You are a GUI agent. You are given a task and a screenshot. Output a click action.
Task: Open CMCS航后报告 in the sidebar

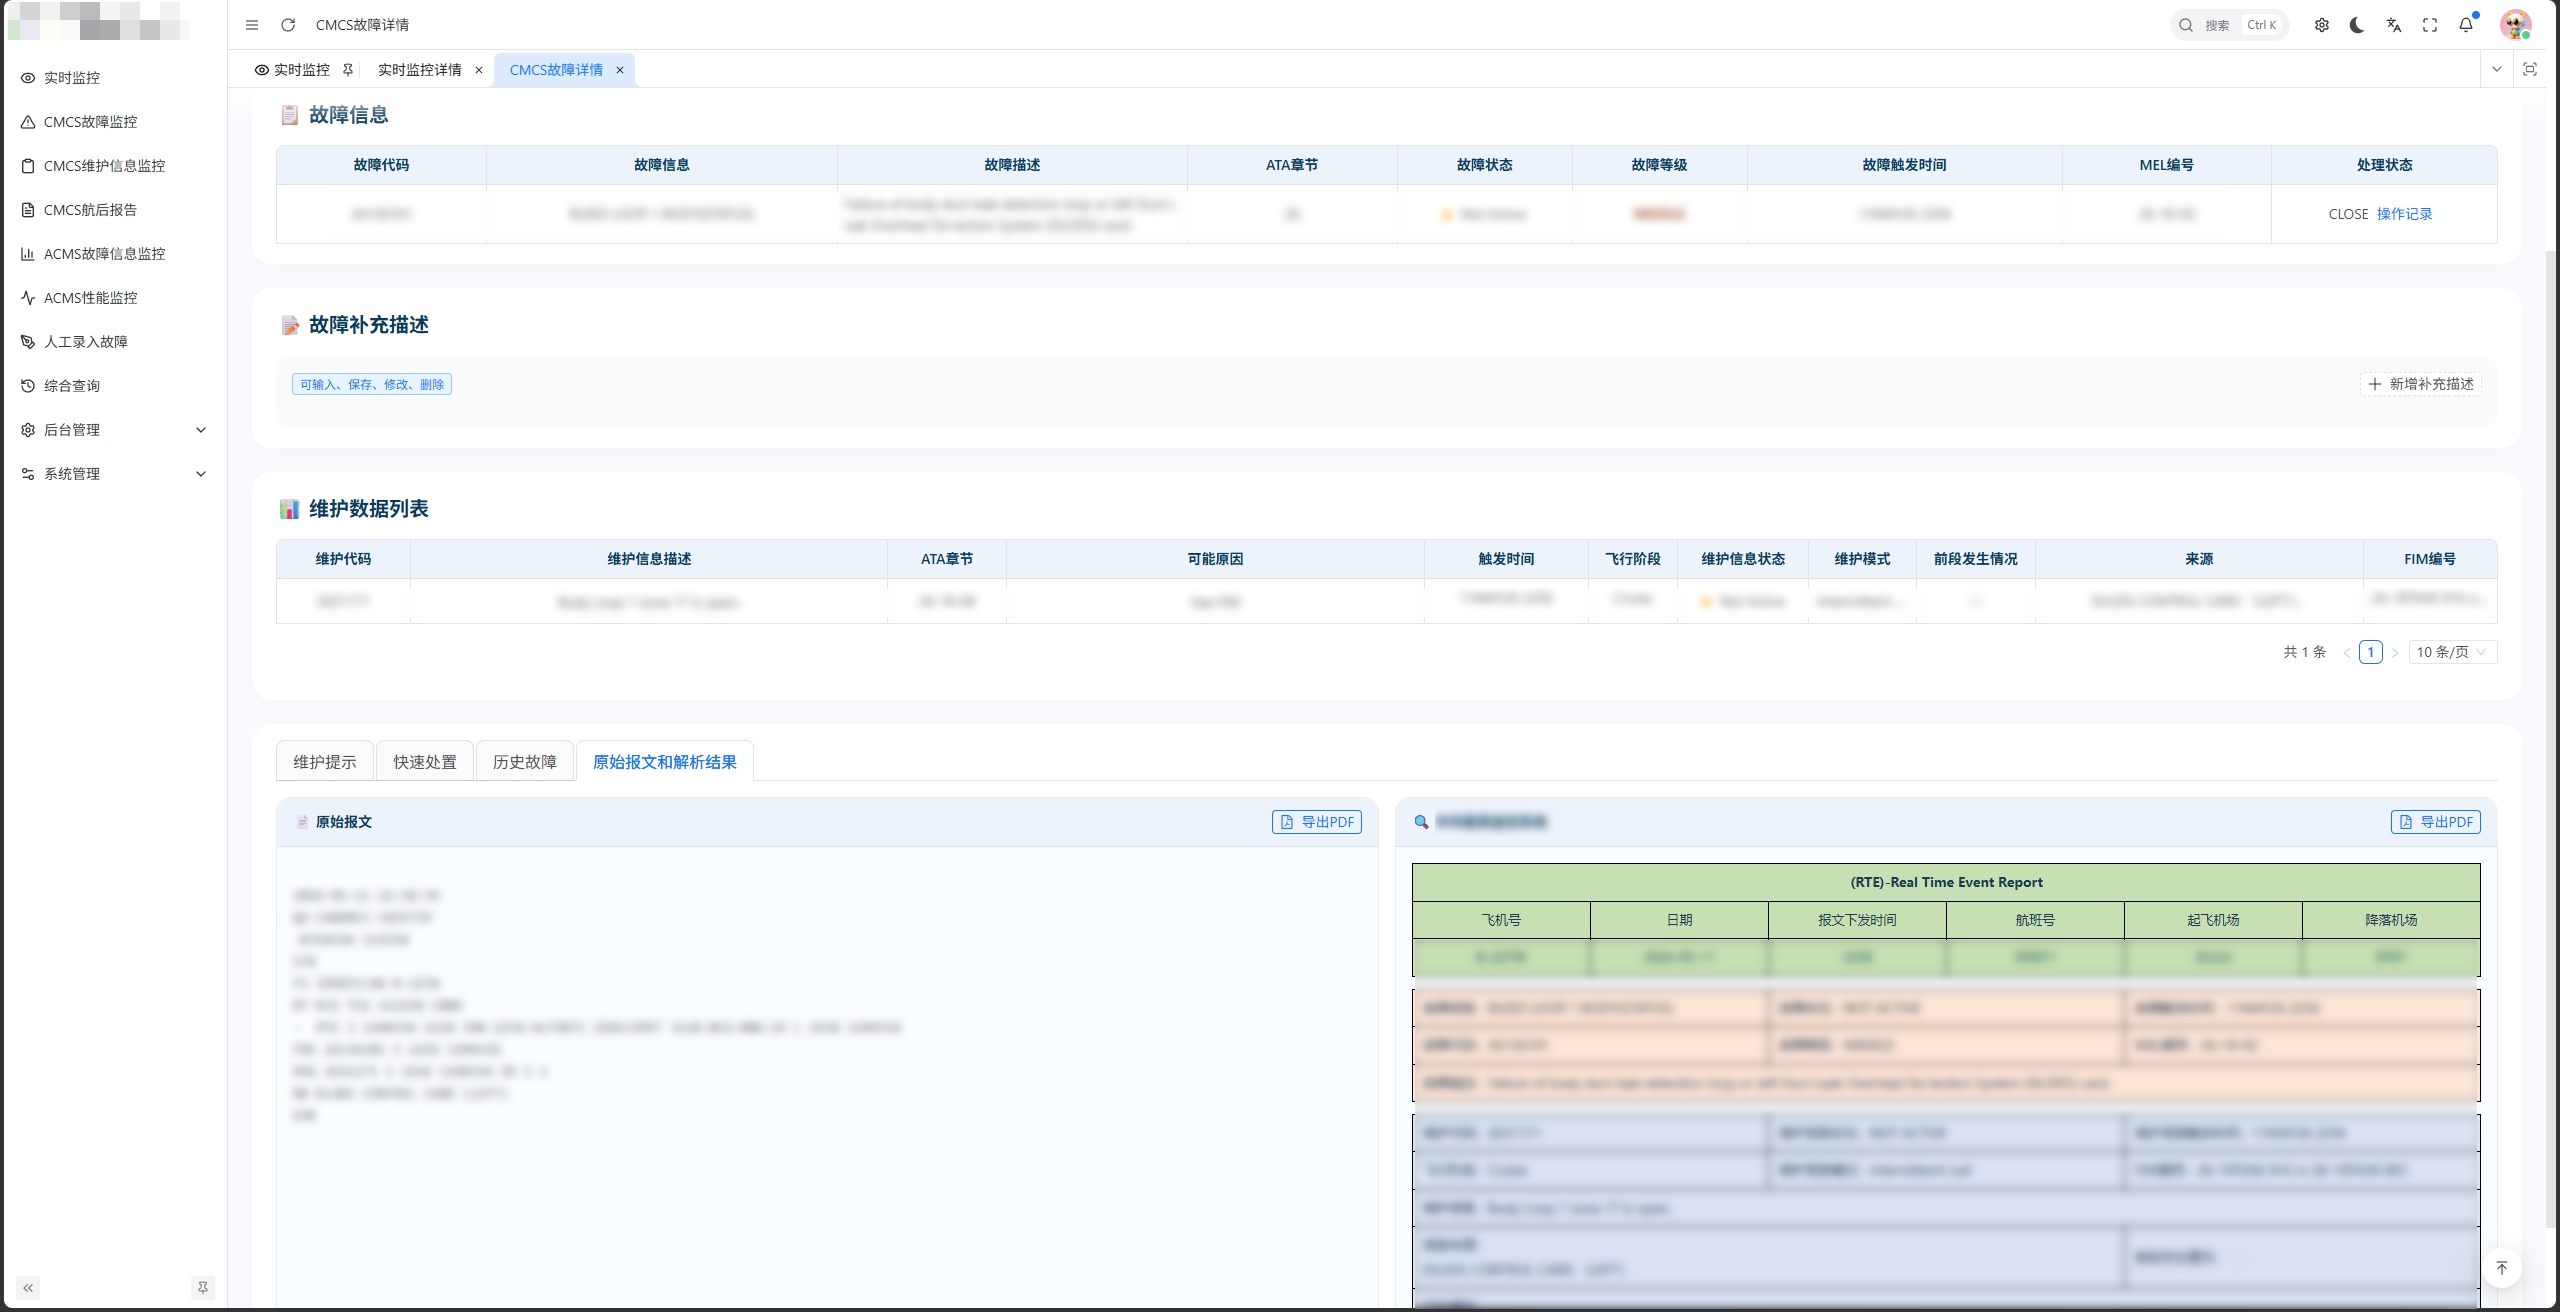[114, 210]
